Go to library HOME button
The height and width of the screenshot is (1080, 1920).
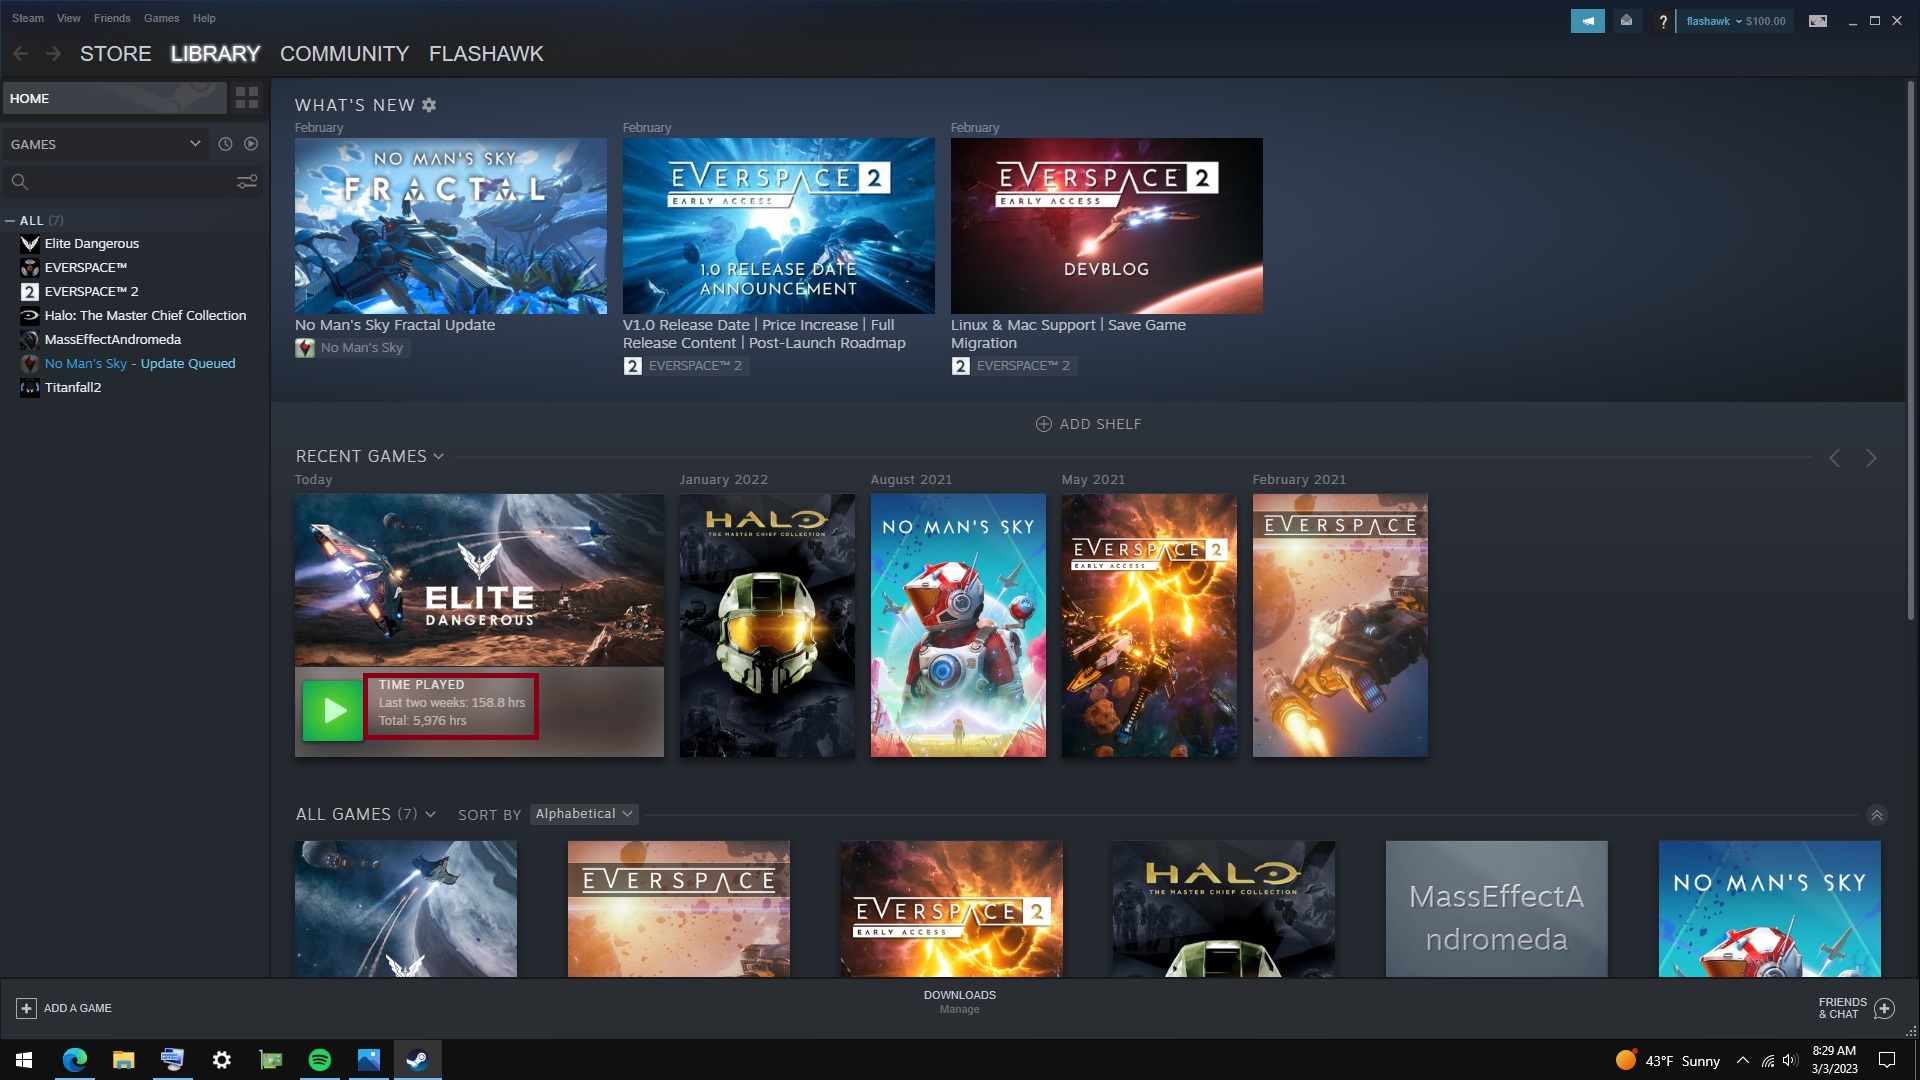pyautogui.click(x=114, y=98)
